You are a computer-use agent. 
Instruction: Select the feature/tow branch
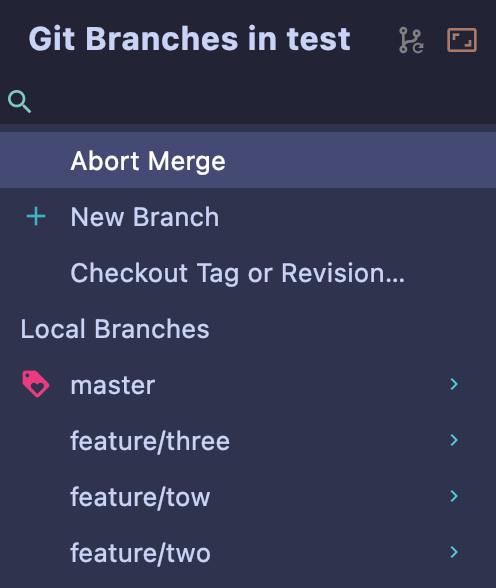click(x=248, y=496)
